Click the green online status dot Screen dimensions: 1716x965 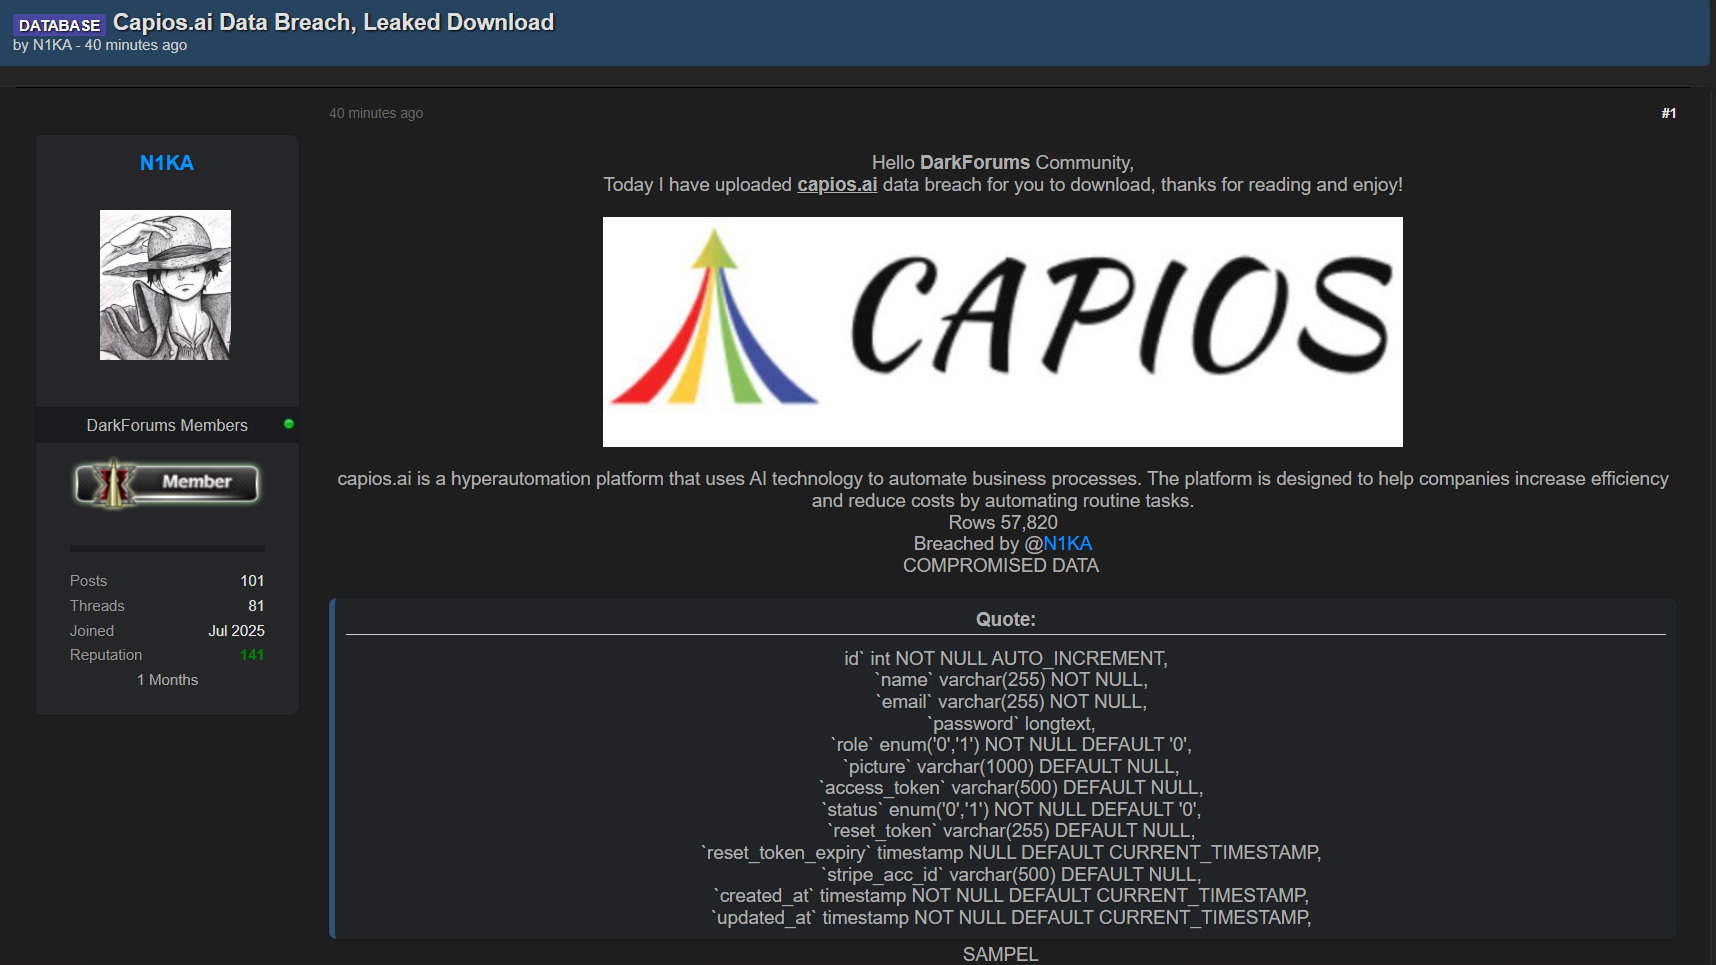click(289, 424)
